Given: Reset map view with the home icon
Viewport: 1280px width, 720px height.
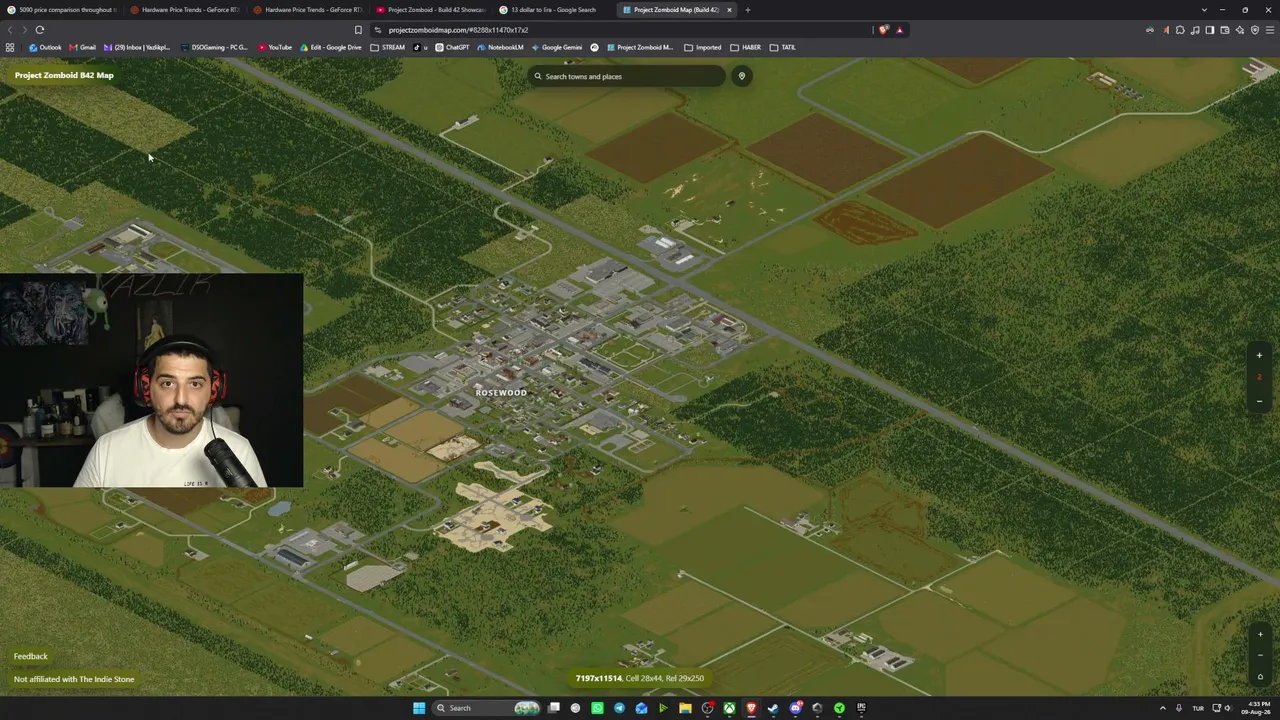Looking at the screenshot, I should [1260, 676].
